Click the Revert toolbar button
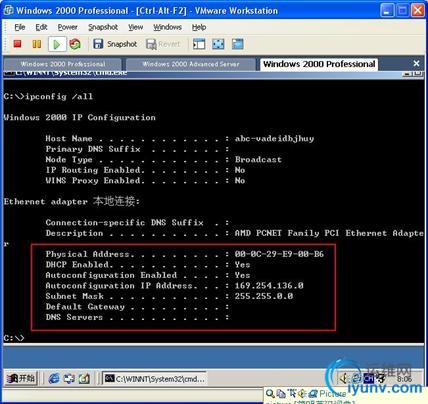The width and height of the screenshot is (428, 404). pyautogui.click(x=163, y=44)
